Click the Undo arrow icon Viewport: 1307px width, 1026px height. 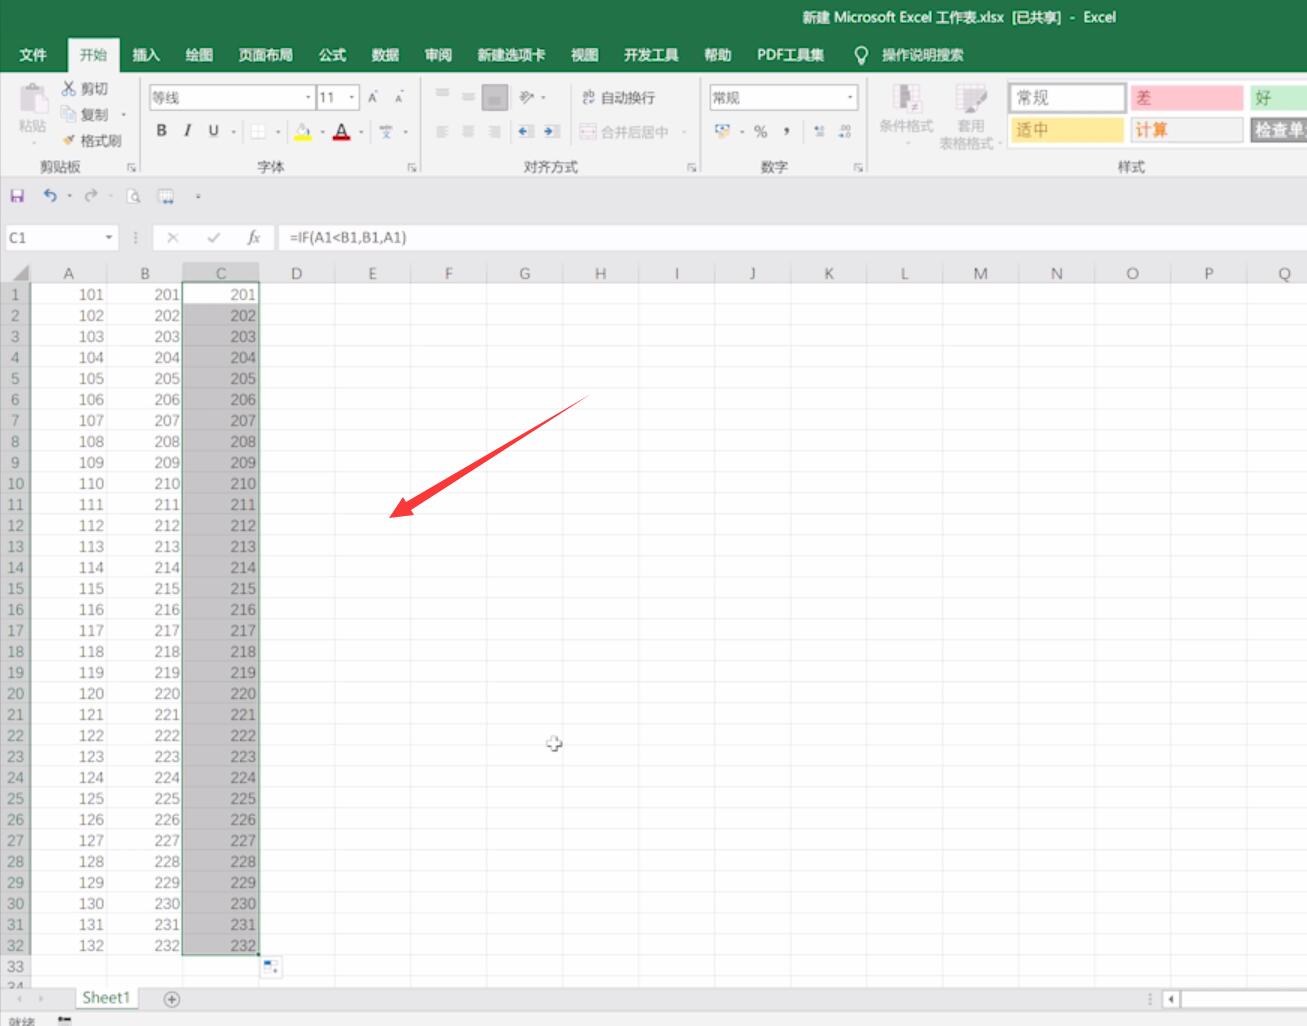coord(50,196)
